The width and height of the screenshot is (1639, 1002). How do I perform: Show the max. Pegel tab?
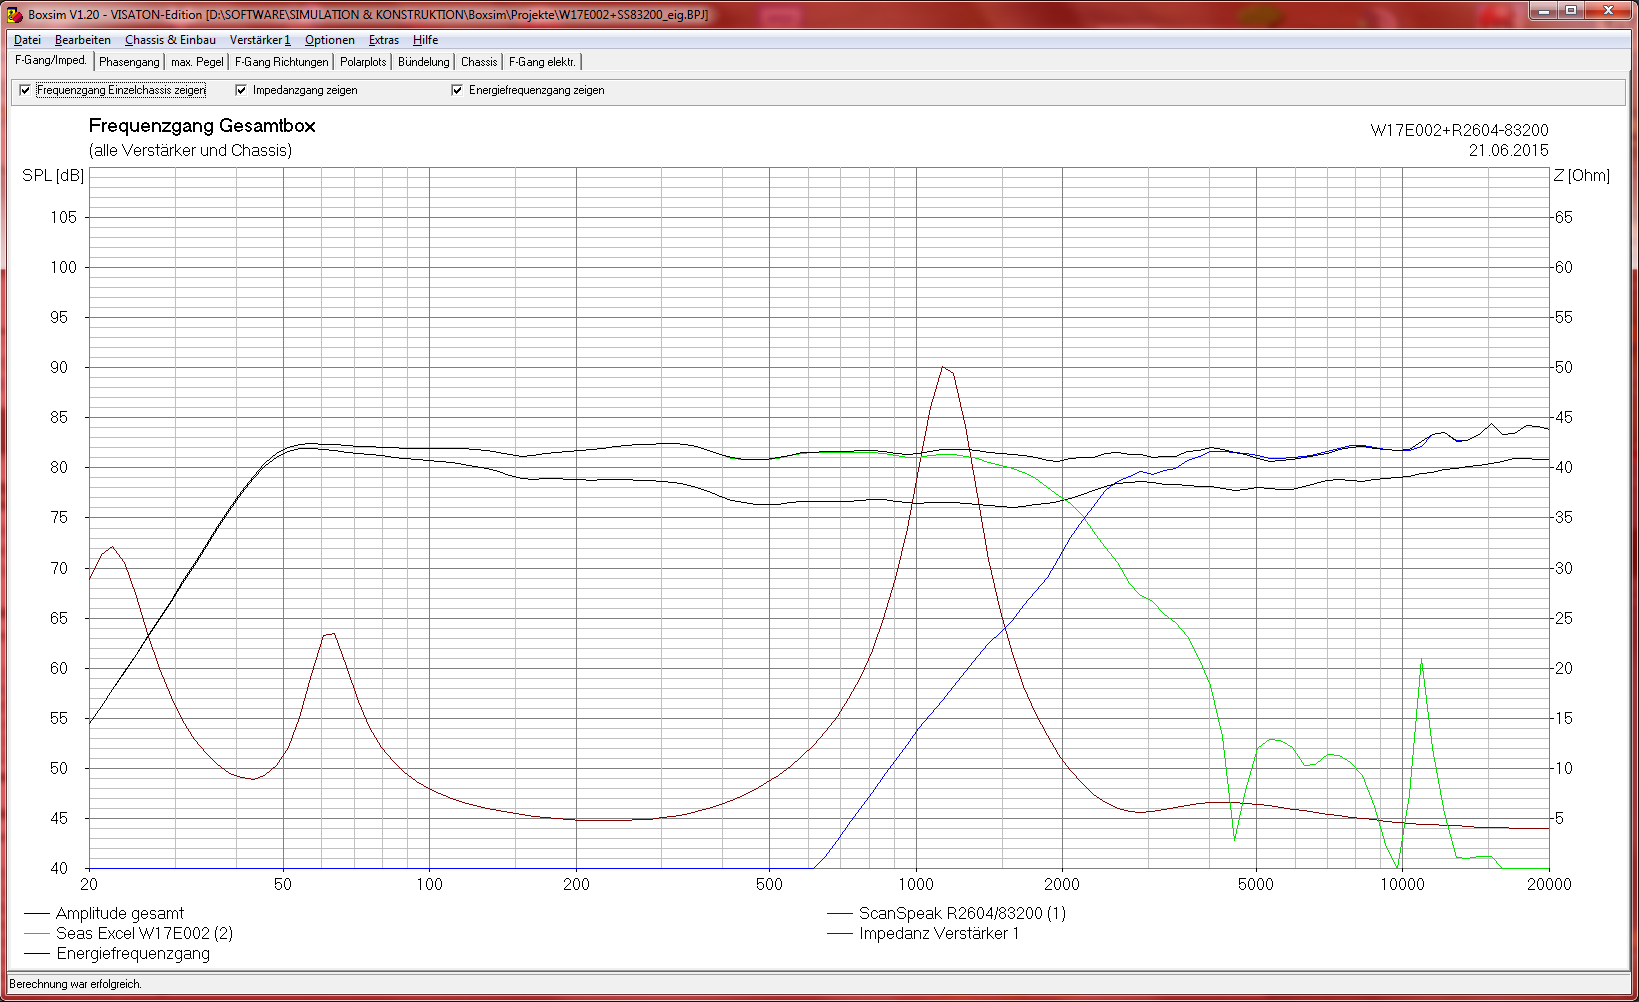pos(197,62)
